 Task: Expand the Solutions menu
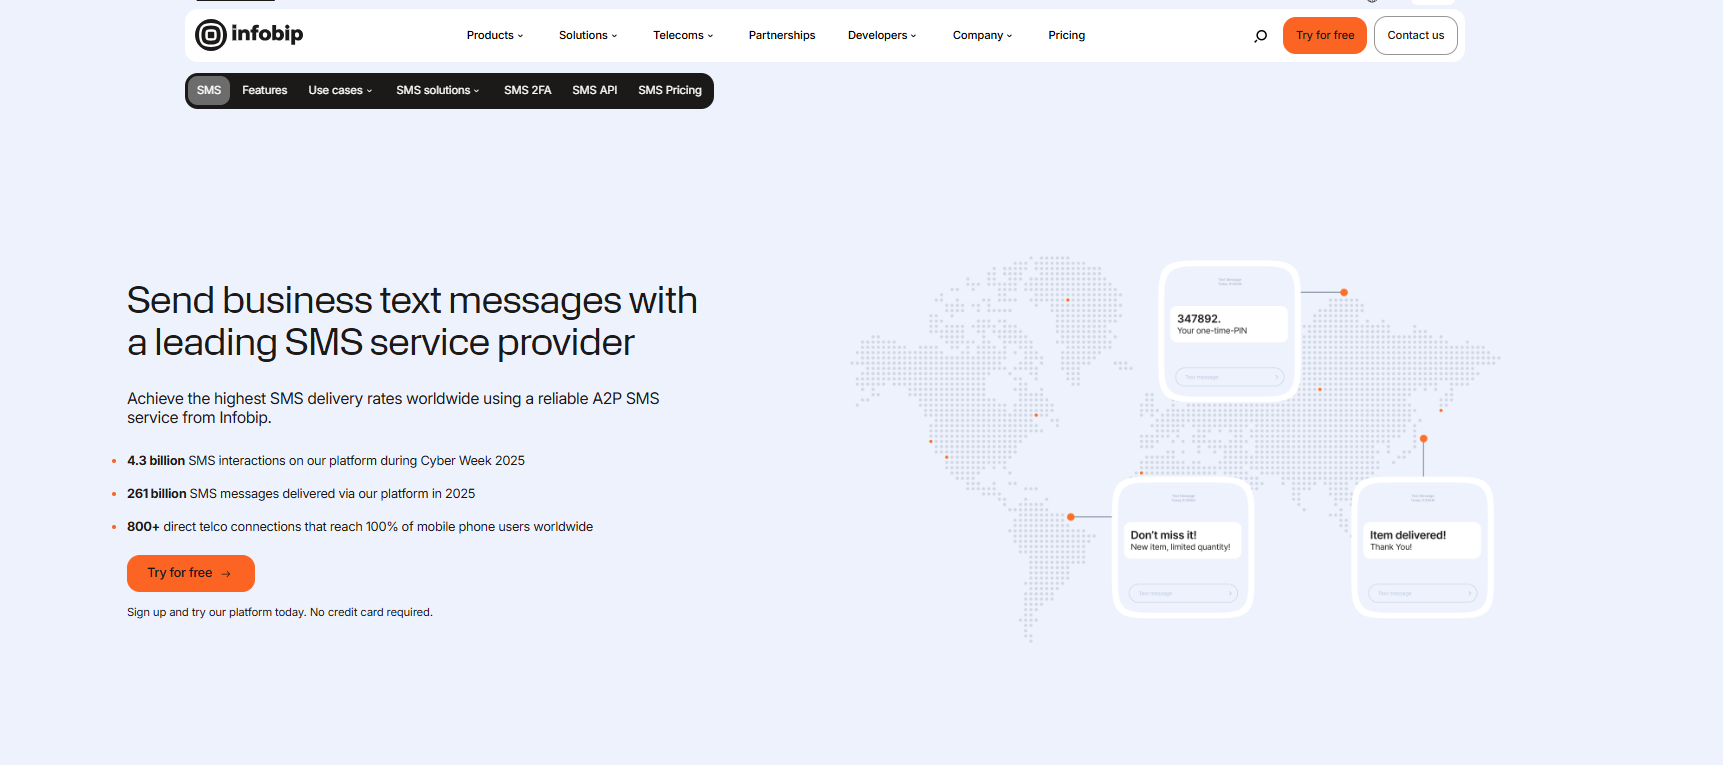[588, 36]
